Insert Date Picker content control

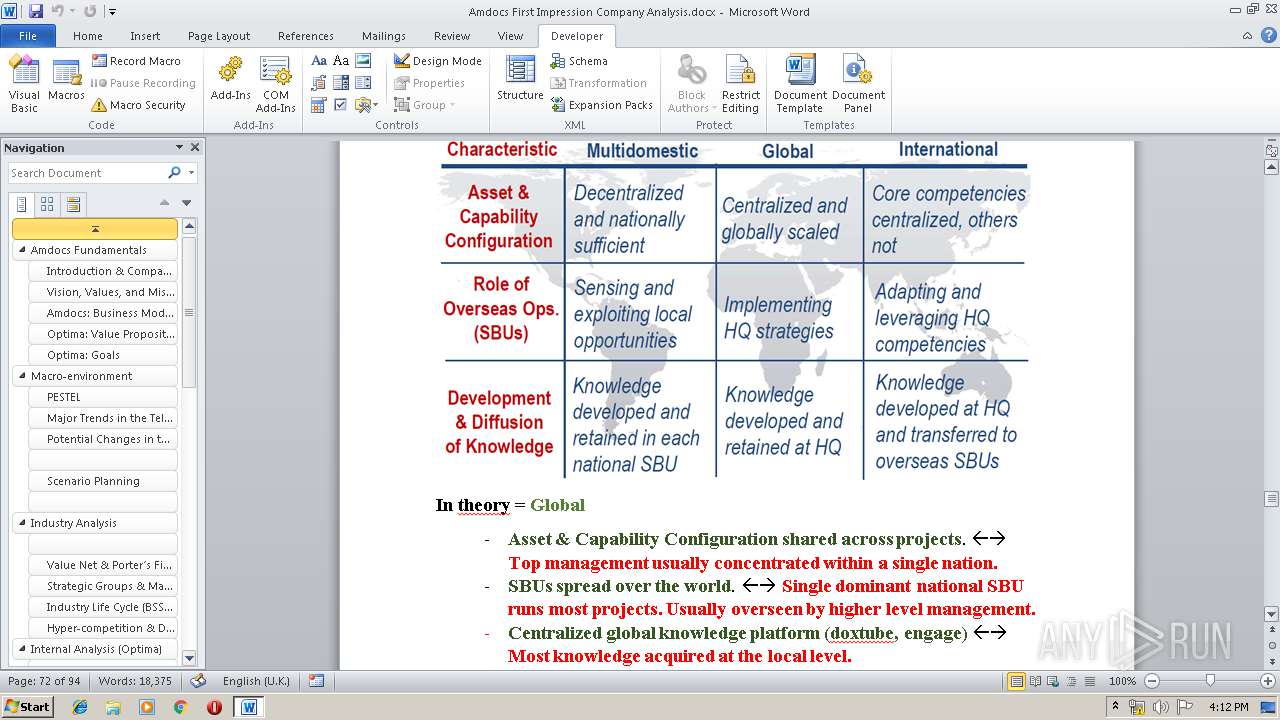319,105
